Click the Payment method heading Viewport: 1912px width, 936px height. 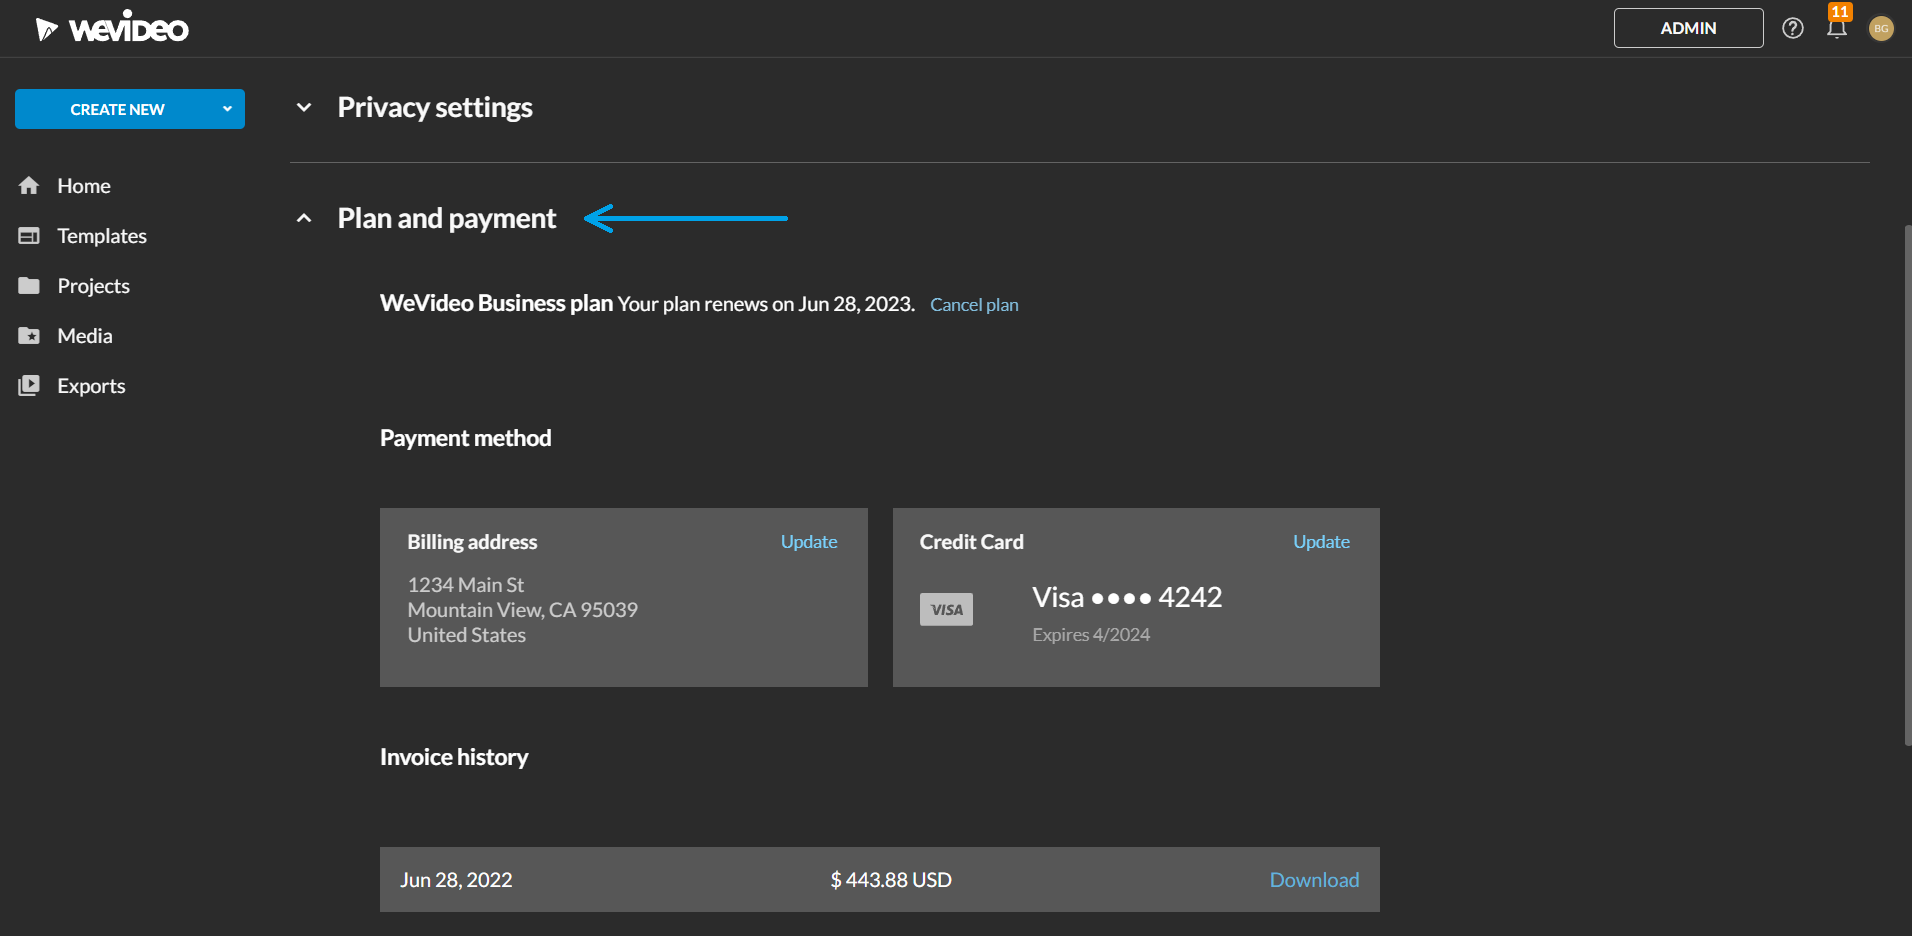point(465,438)
